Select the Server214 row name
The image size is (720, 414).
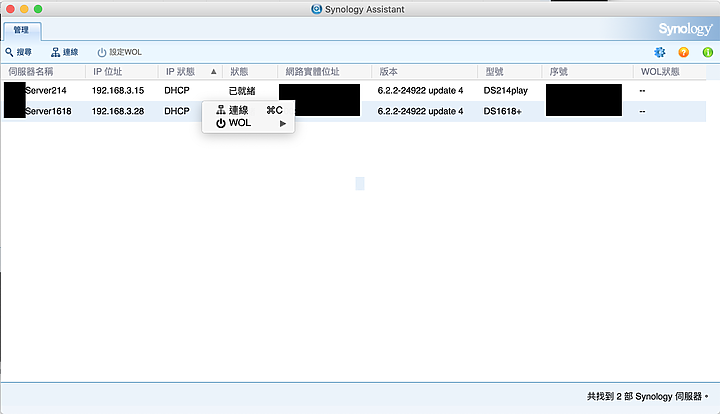tap(45, 90)
